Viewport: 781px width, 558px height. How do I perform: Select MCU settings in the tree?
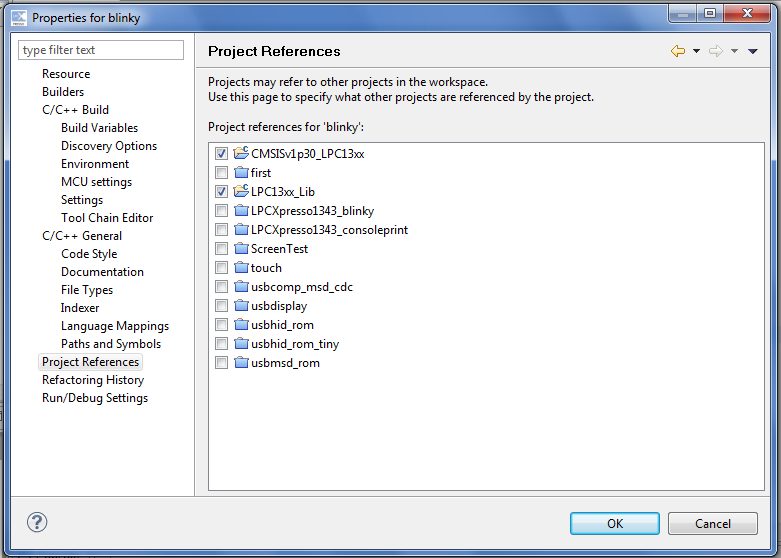coord(96,182)
